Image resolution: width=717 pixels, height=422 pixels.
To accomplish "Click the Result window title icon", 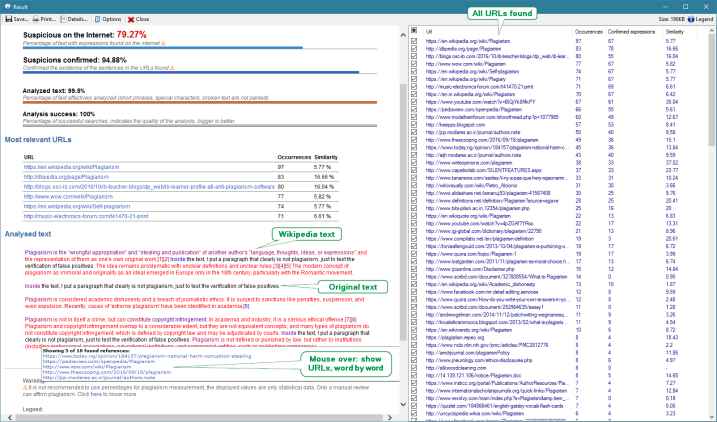I will click(6, 5).
